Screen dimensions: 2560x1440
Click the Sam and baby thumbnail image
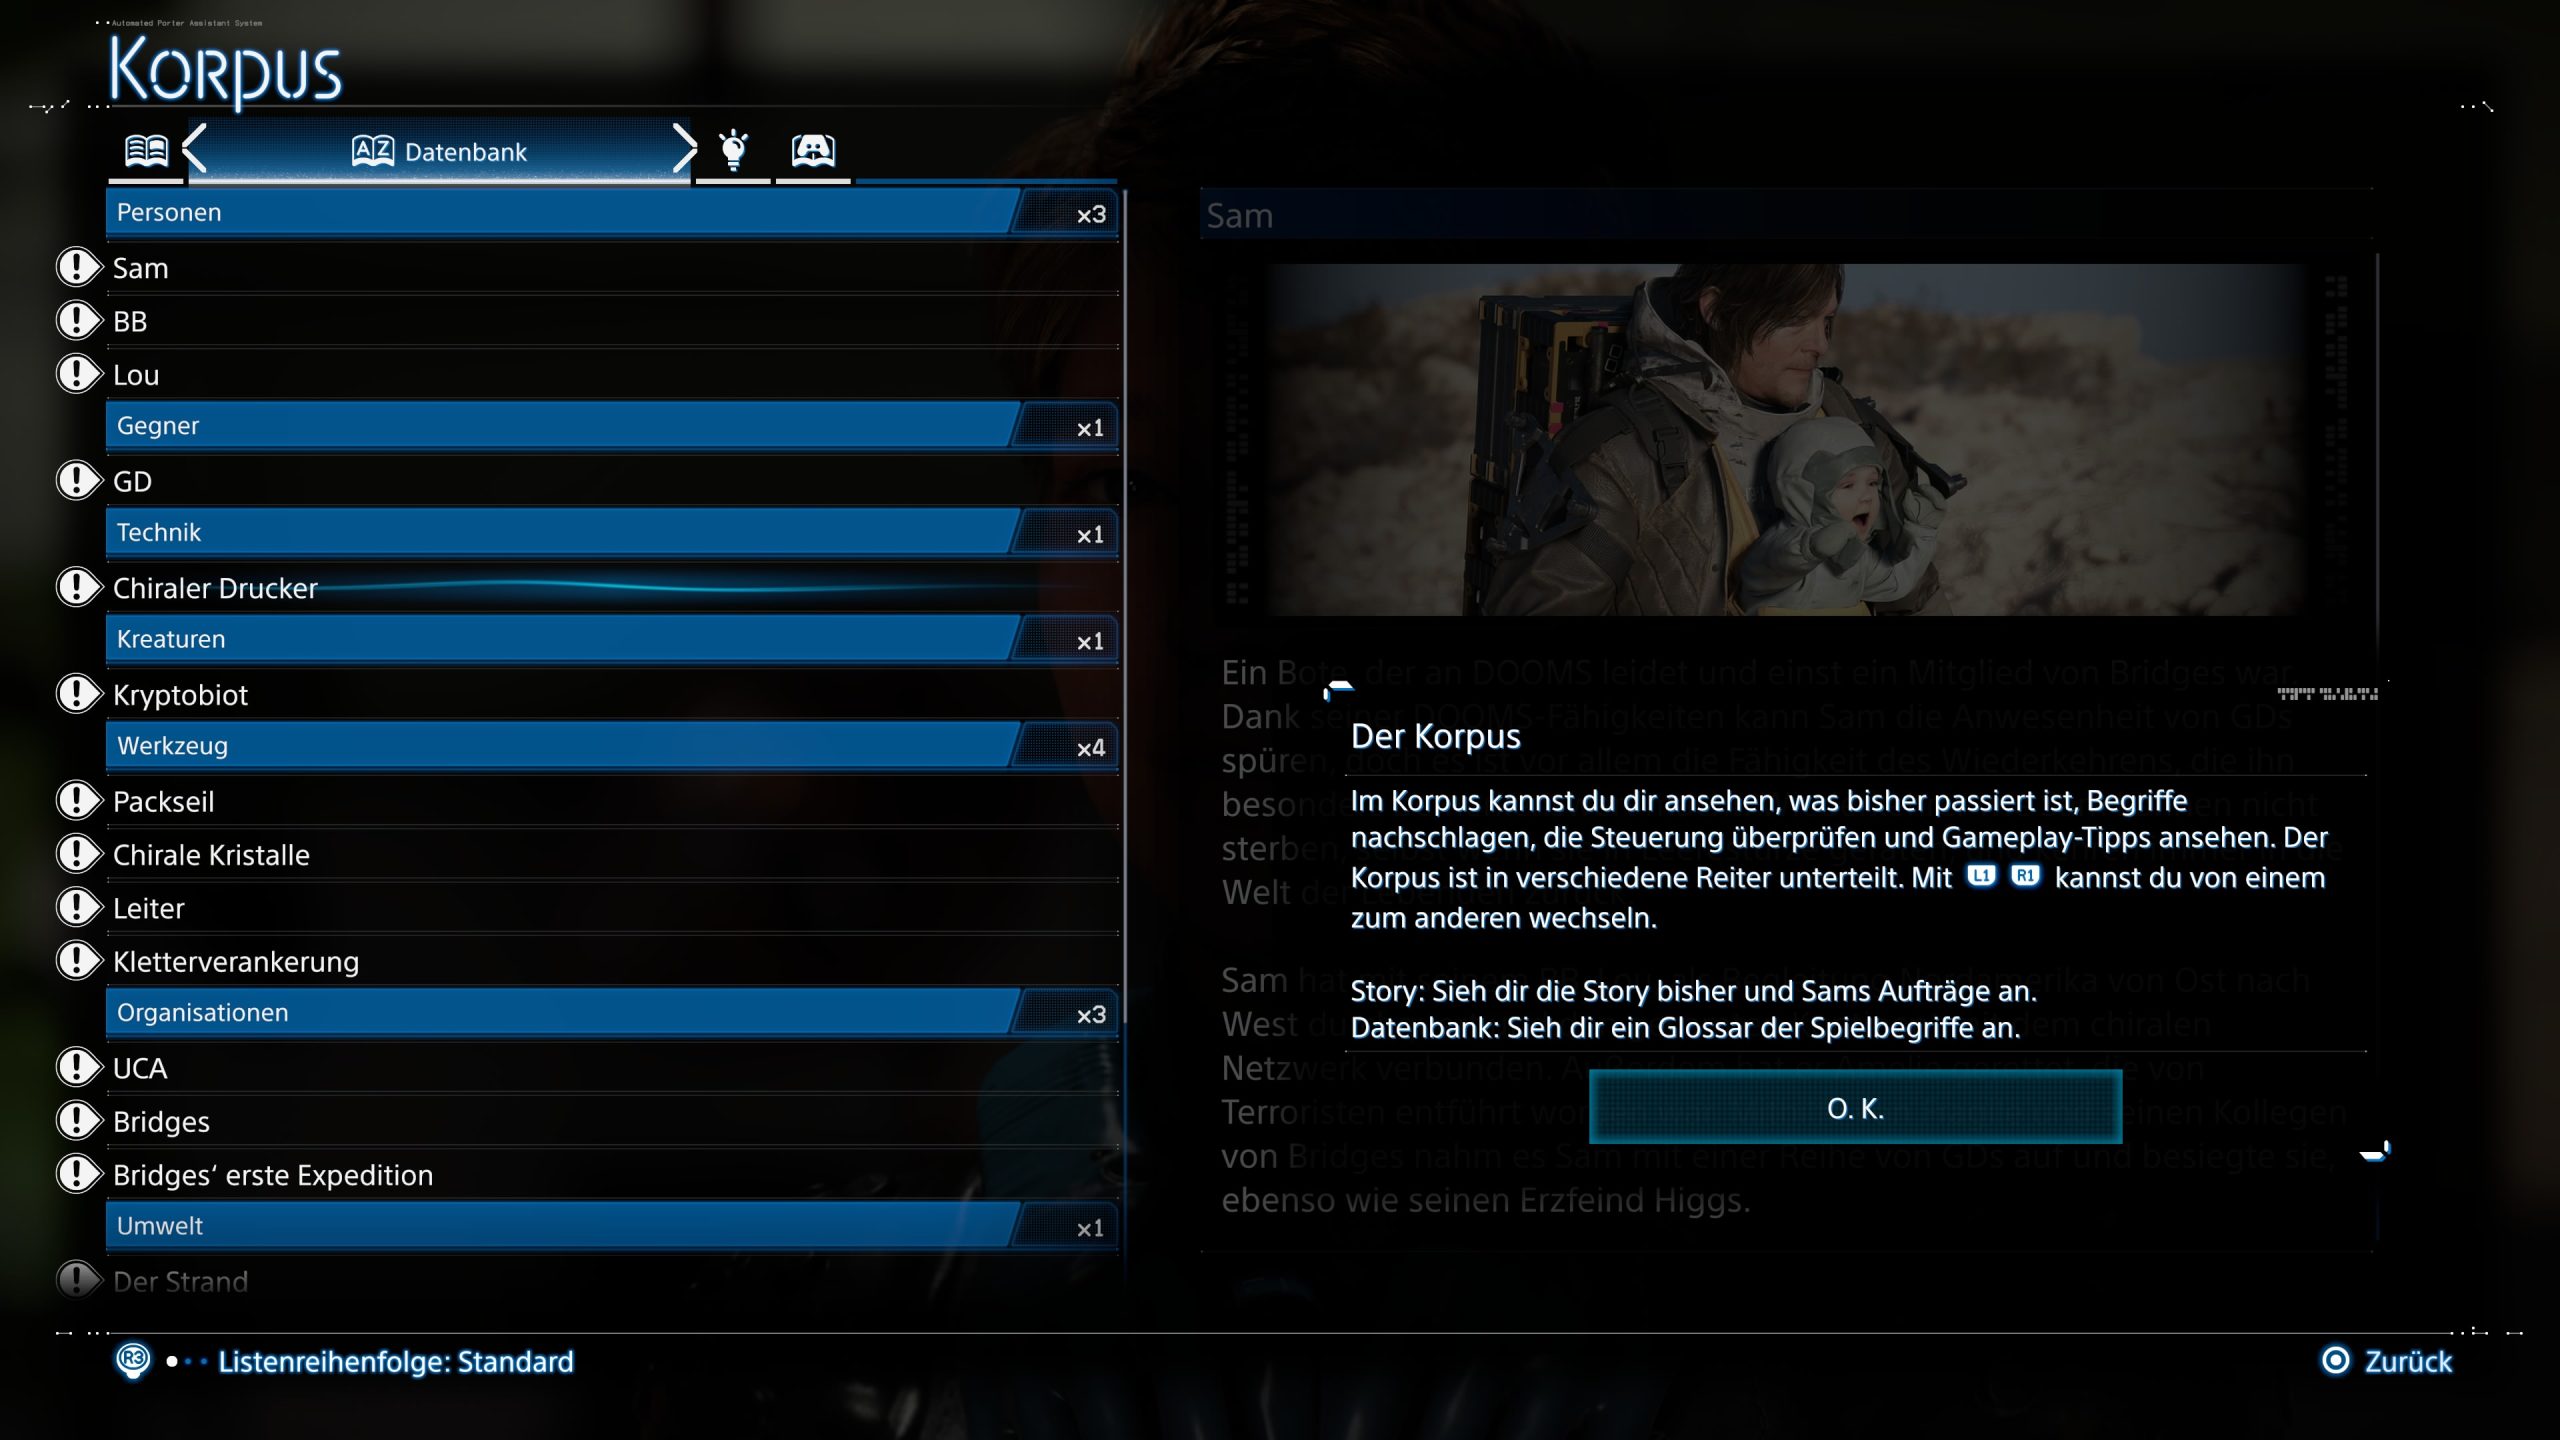[1788, 440]
